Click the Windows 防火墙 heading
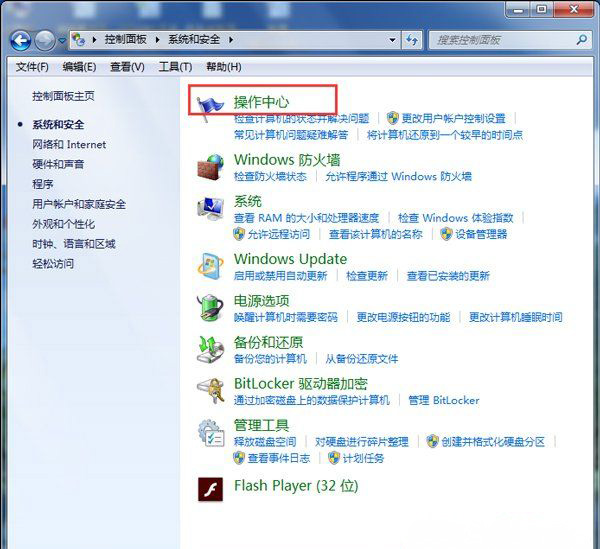600x549 pixels. click(x=287, y=160)
